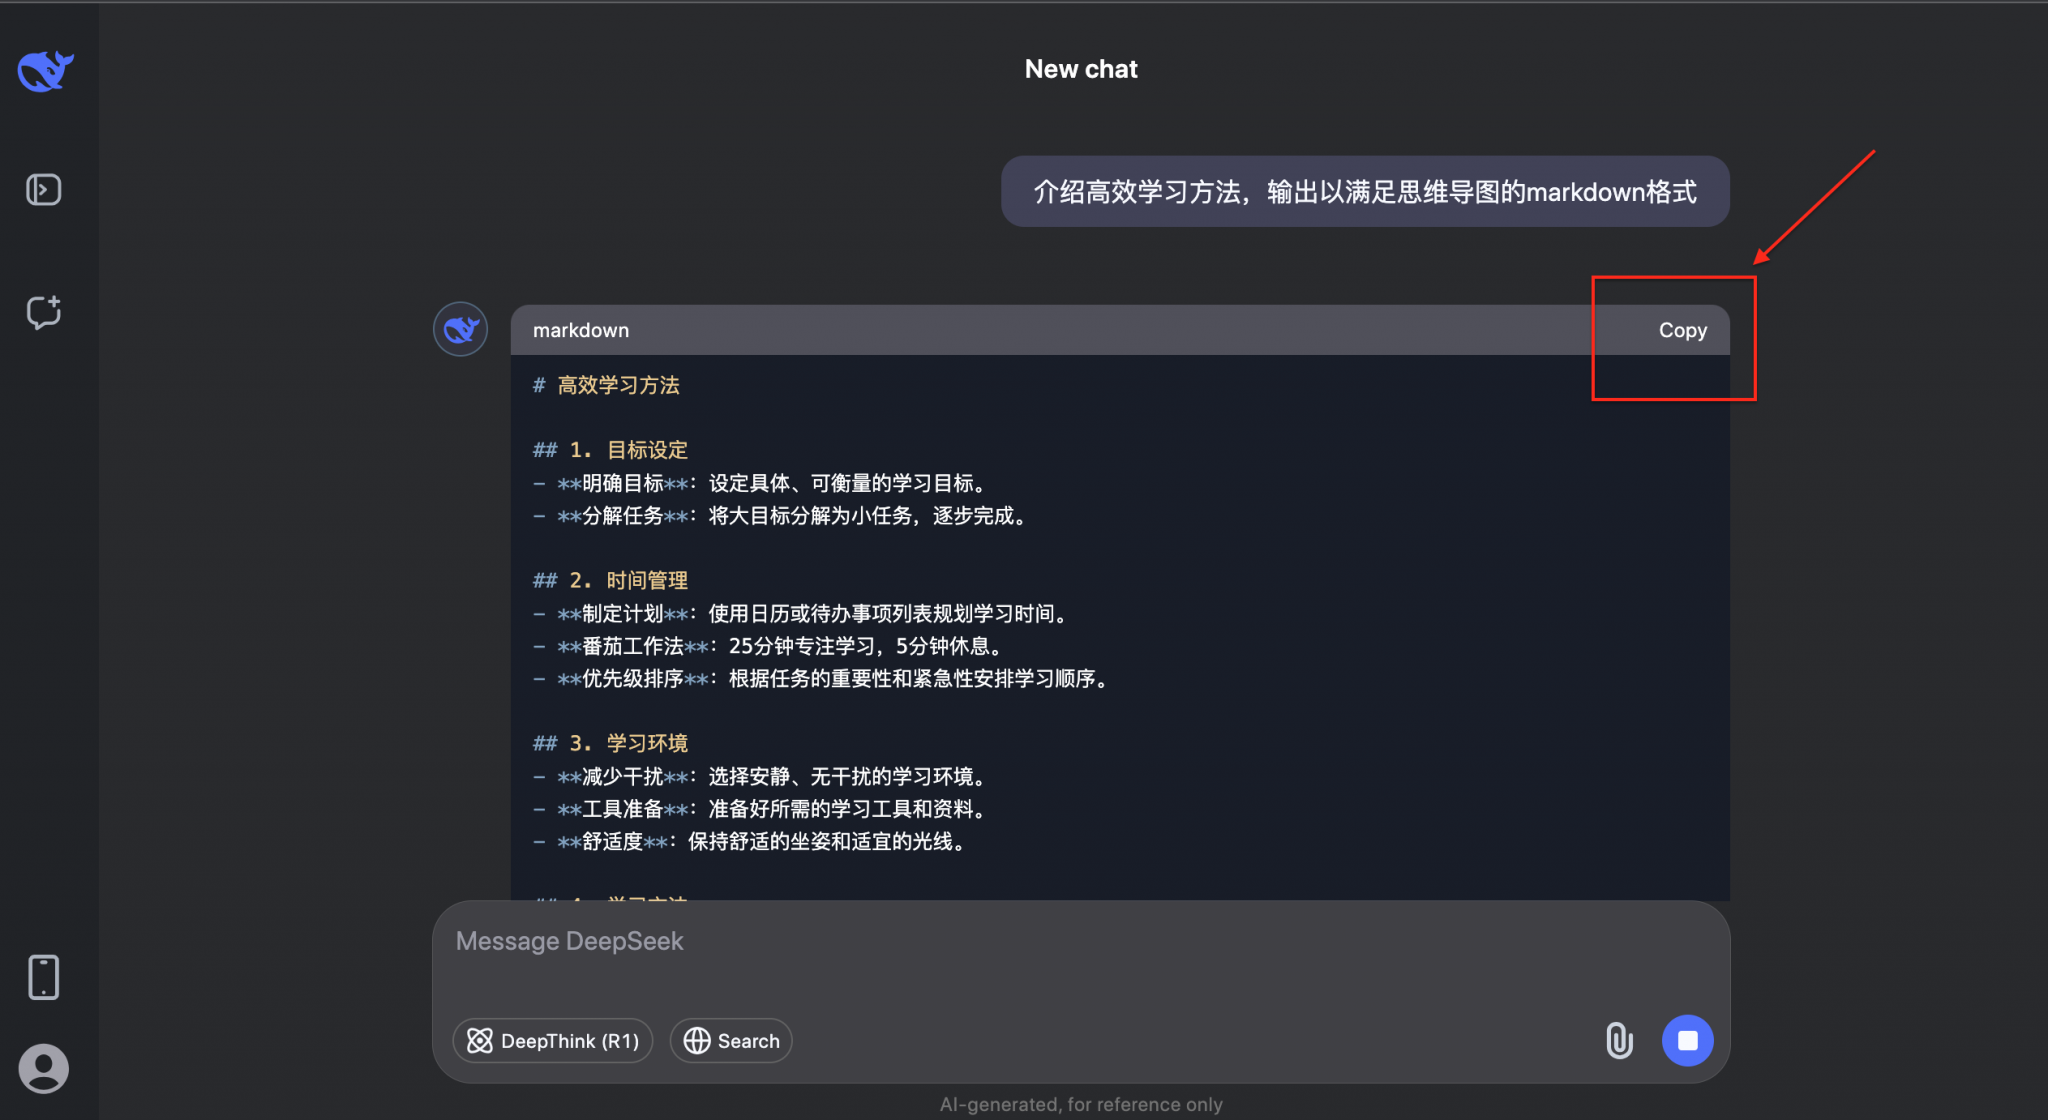
Task: Click the 'New chat' title at the top
Action: [x=1081, y=68]
